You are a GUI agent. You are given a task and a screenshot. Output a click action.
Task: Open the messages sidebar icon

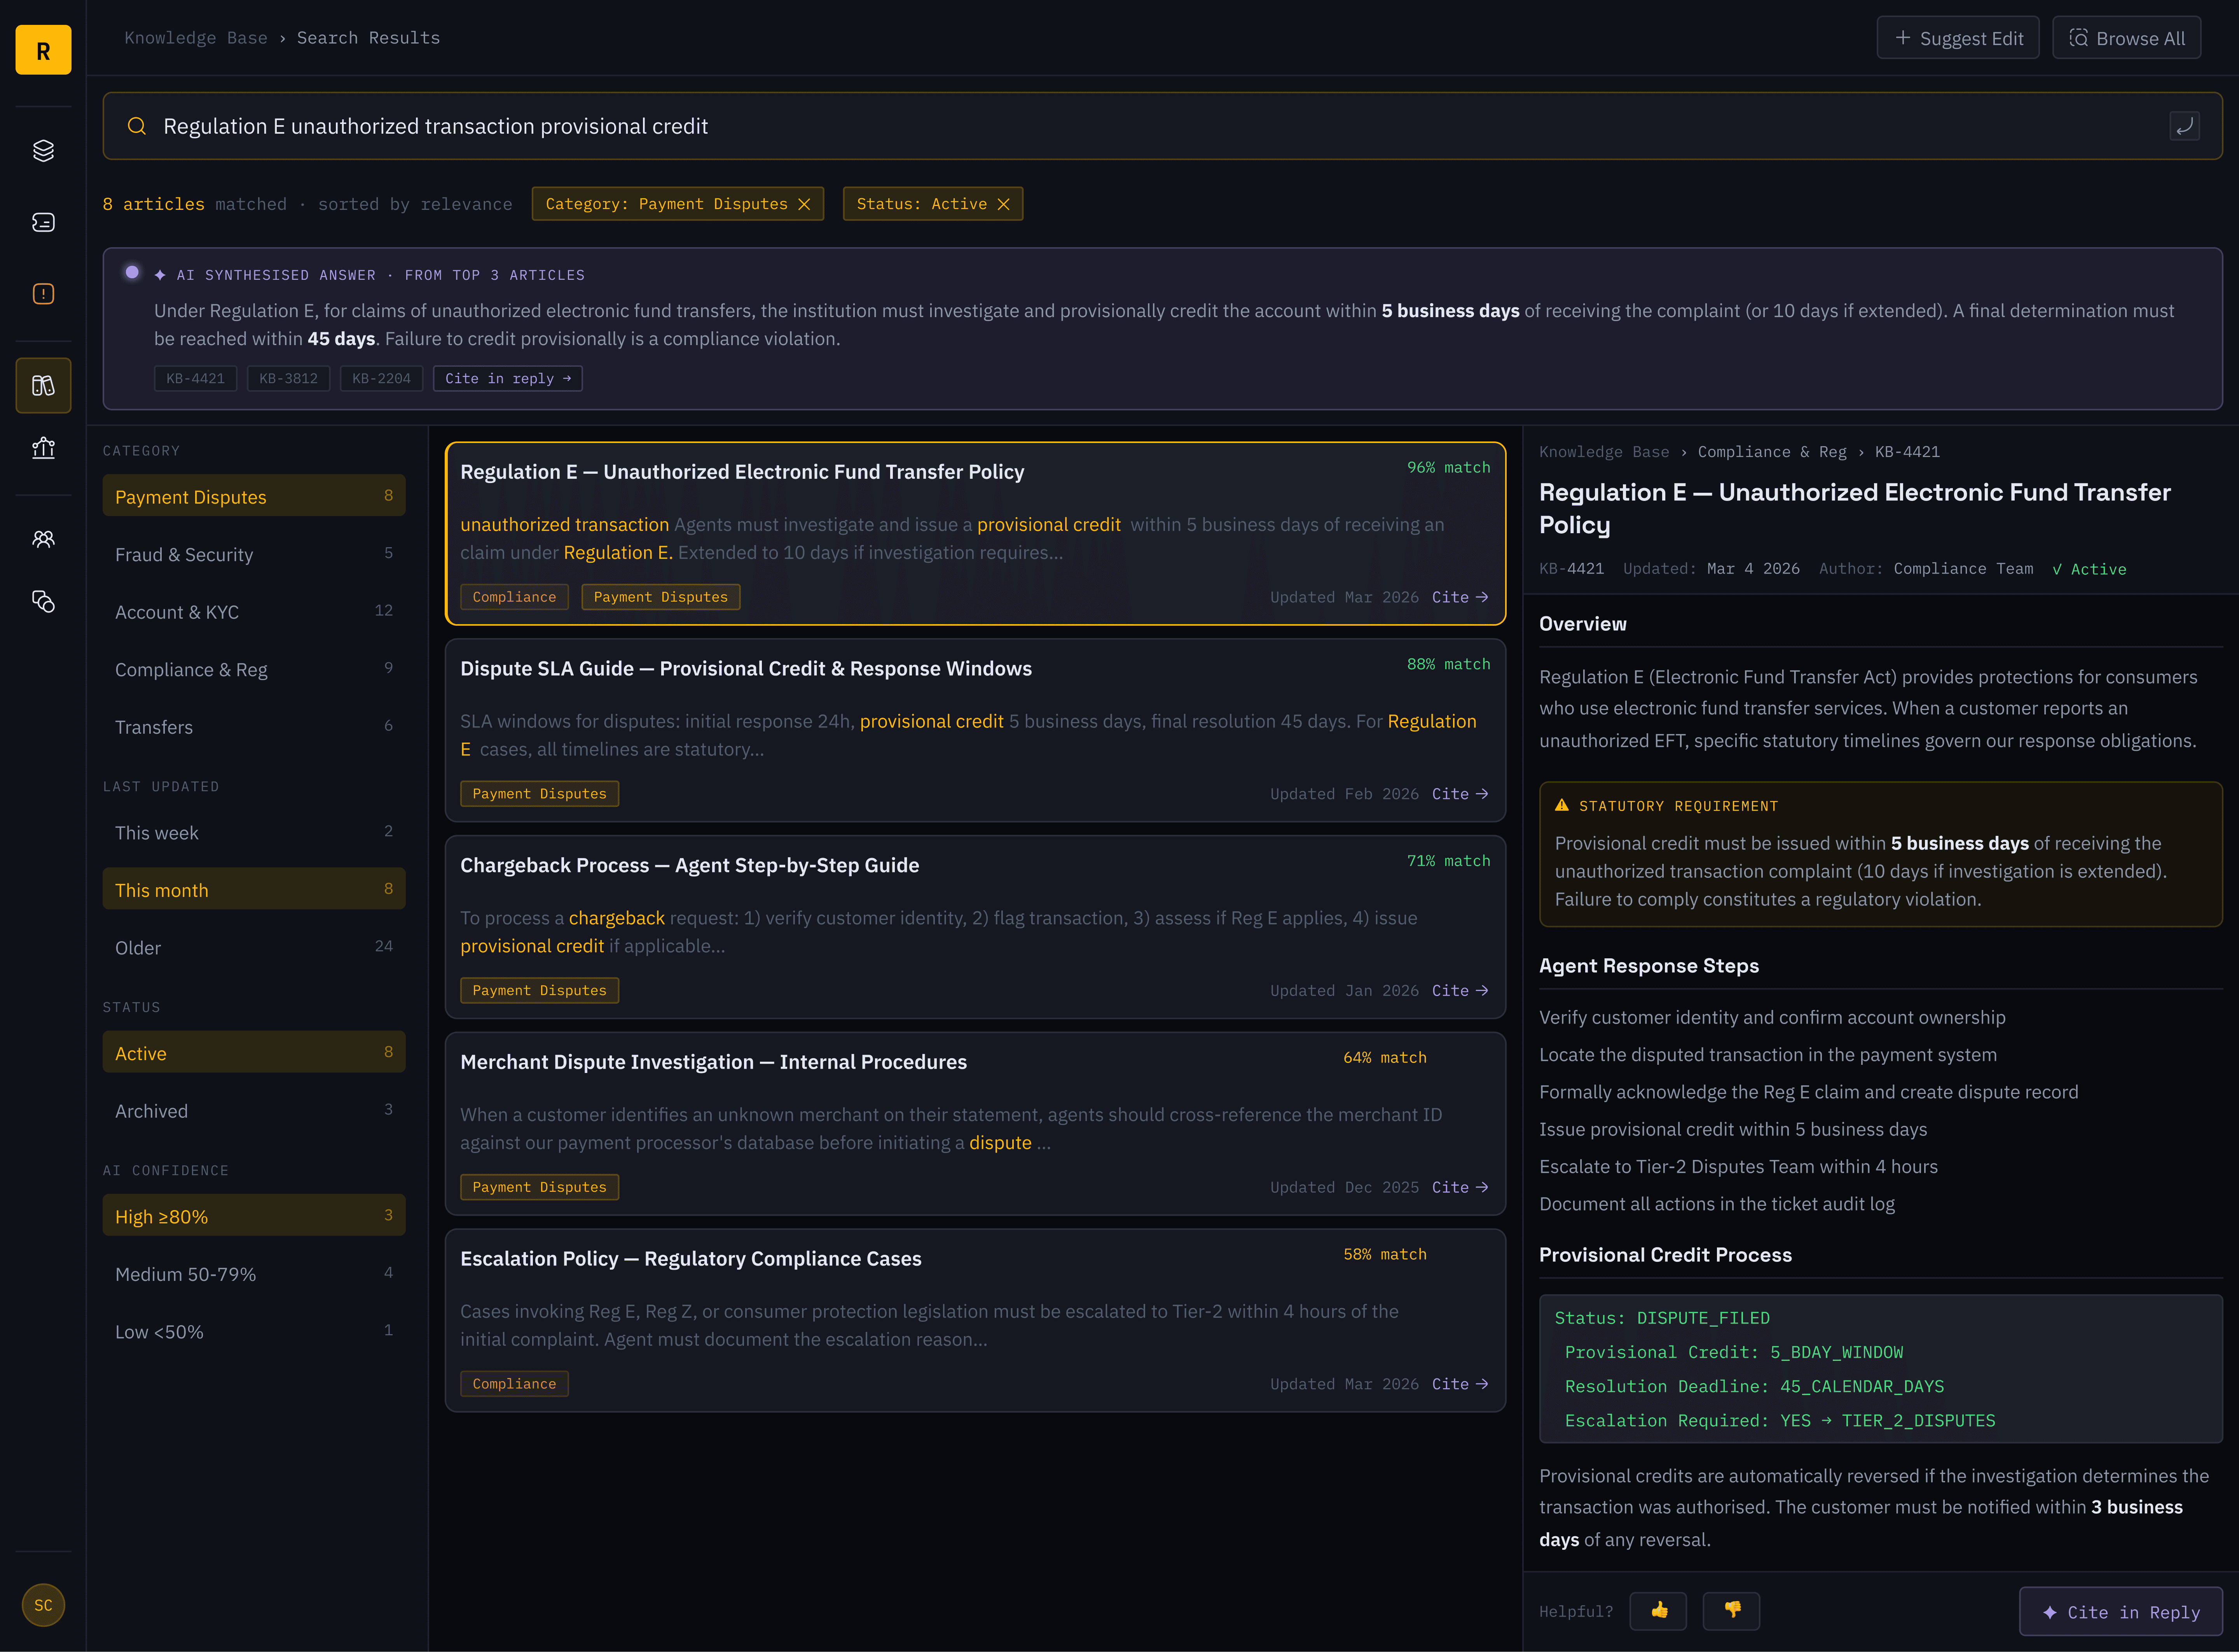[43, 222]
